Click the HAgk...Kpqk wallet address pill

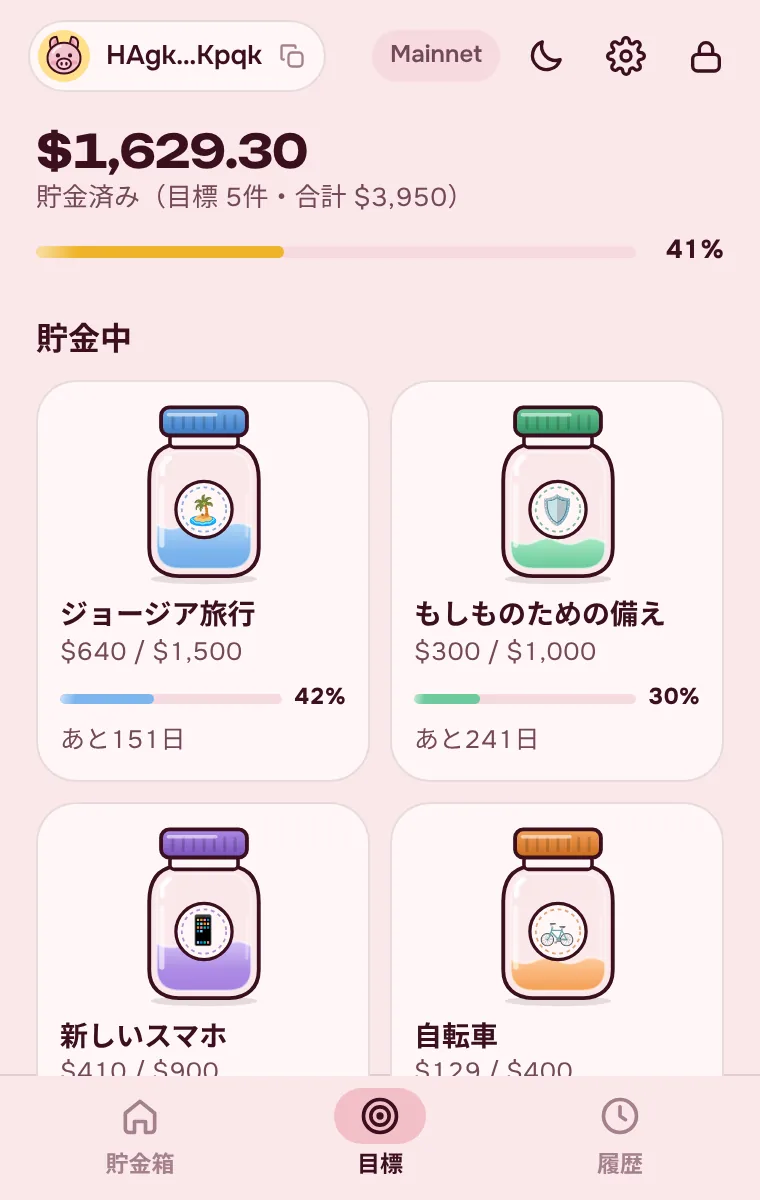[177, 56]
